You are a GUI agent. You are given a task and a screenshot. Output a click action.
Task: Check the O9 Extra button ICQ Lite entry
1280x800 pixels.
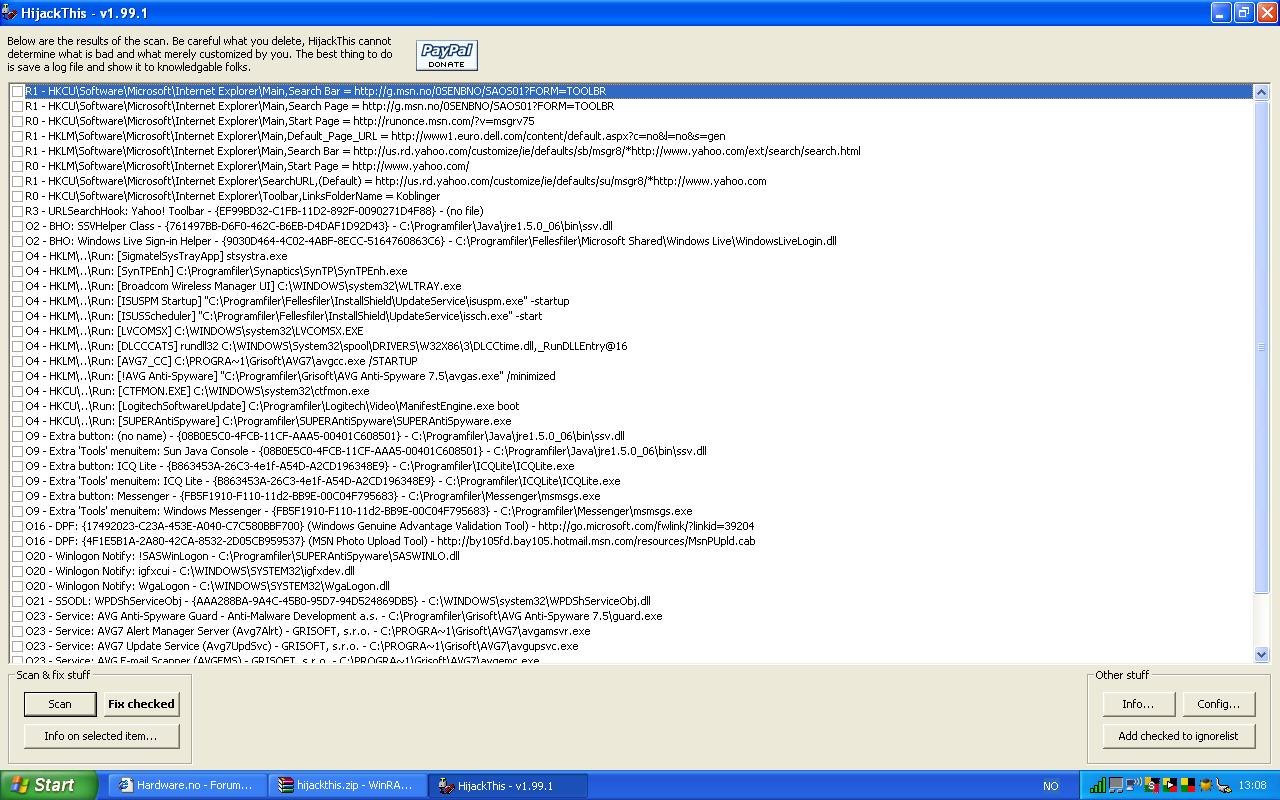tap(18, 466)
